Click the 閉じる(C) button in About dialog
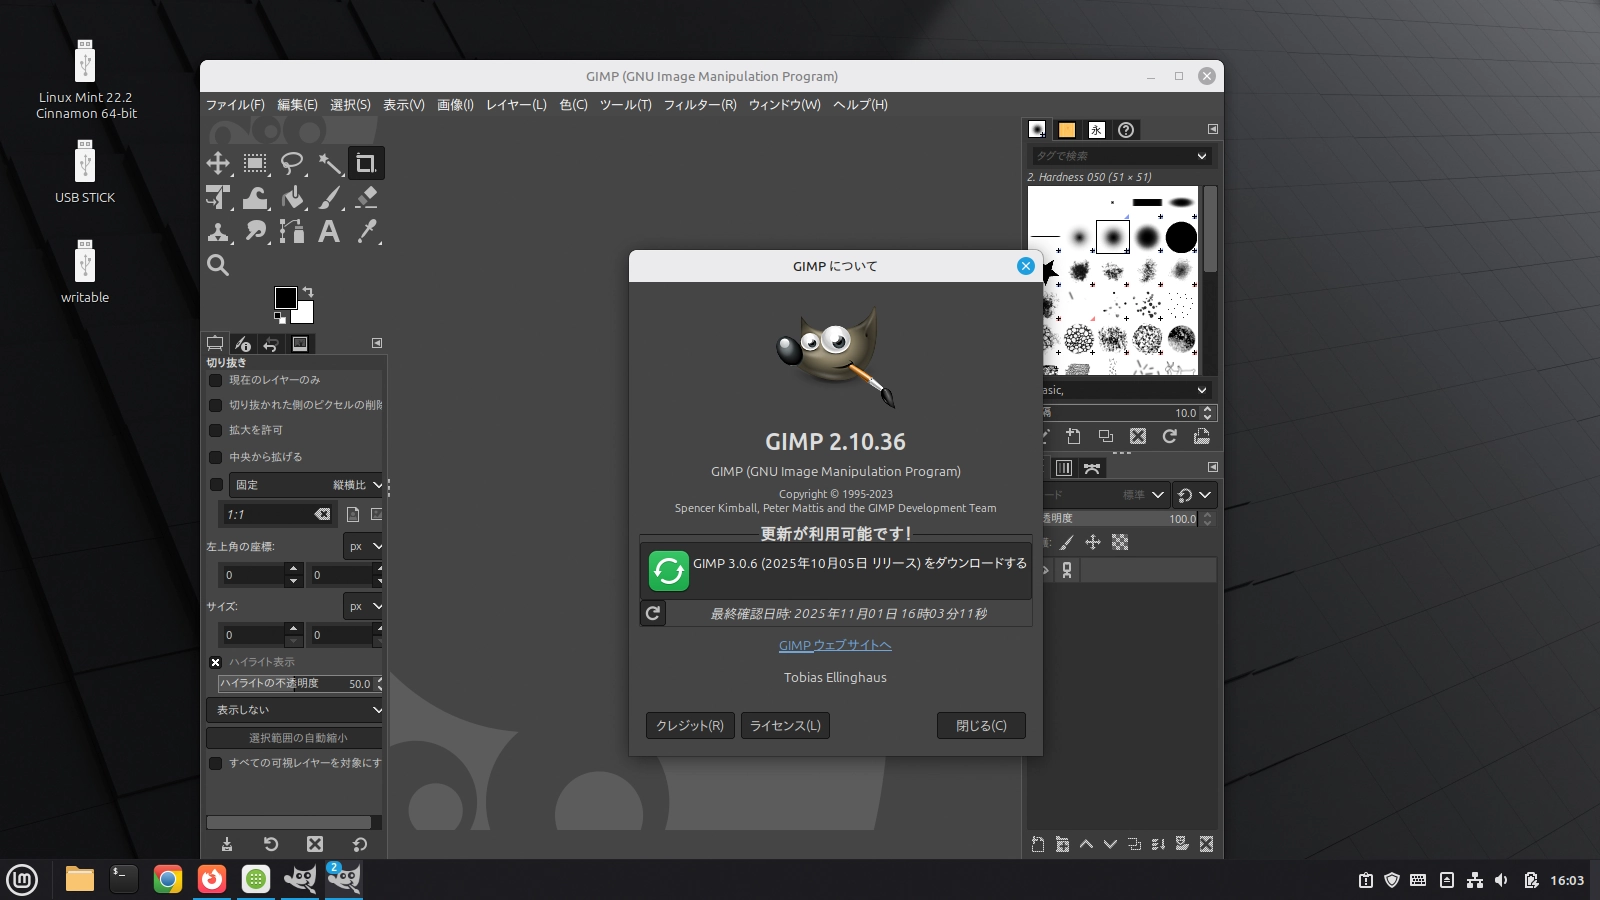Image resolution: width=1600 pixels, height=900 pixels. click(x=981, y=726)
